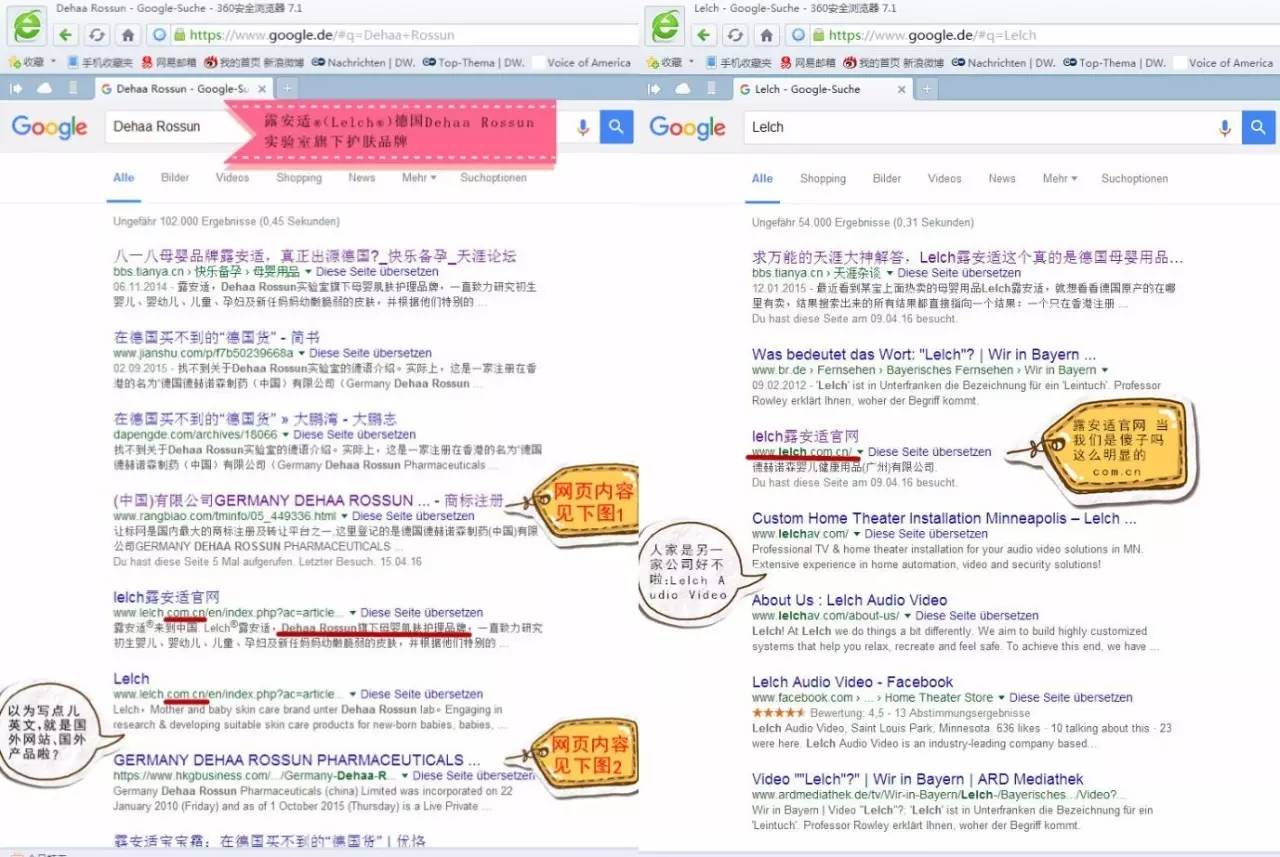Click the address bar showing google.de/#q=Lelch

coord(1044,35)
